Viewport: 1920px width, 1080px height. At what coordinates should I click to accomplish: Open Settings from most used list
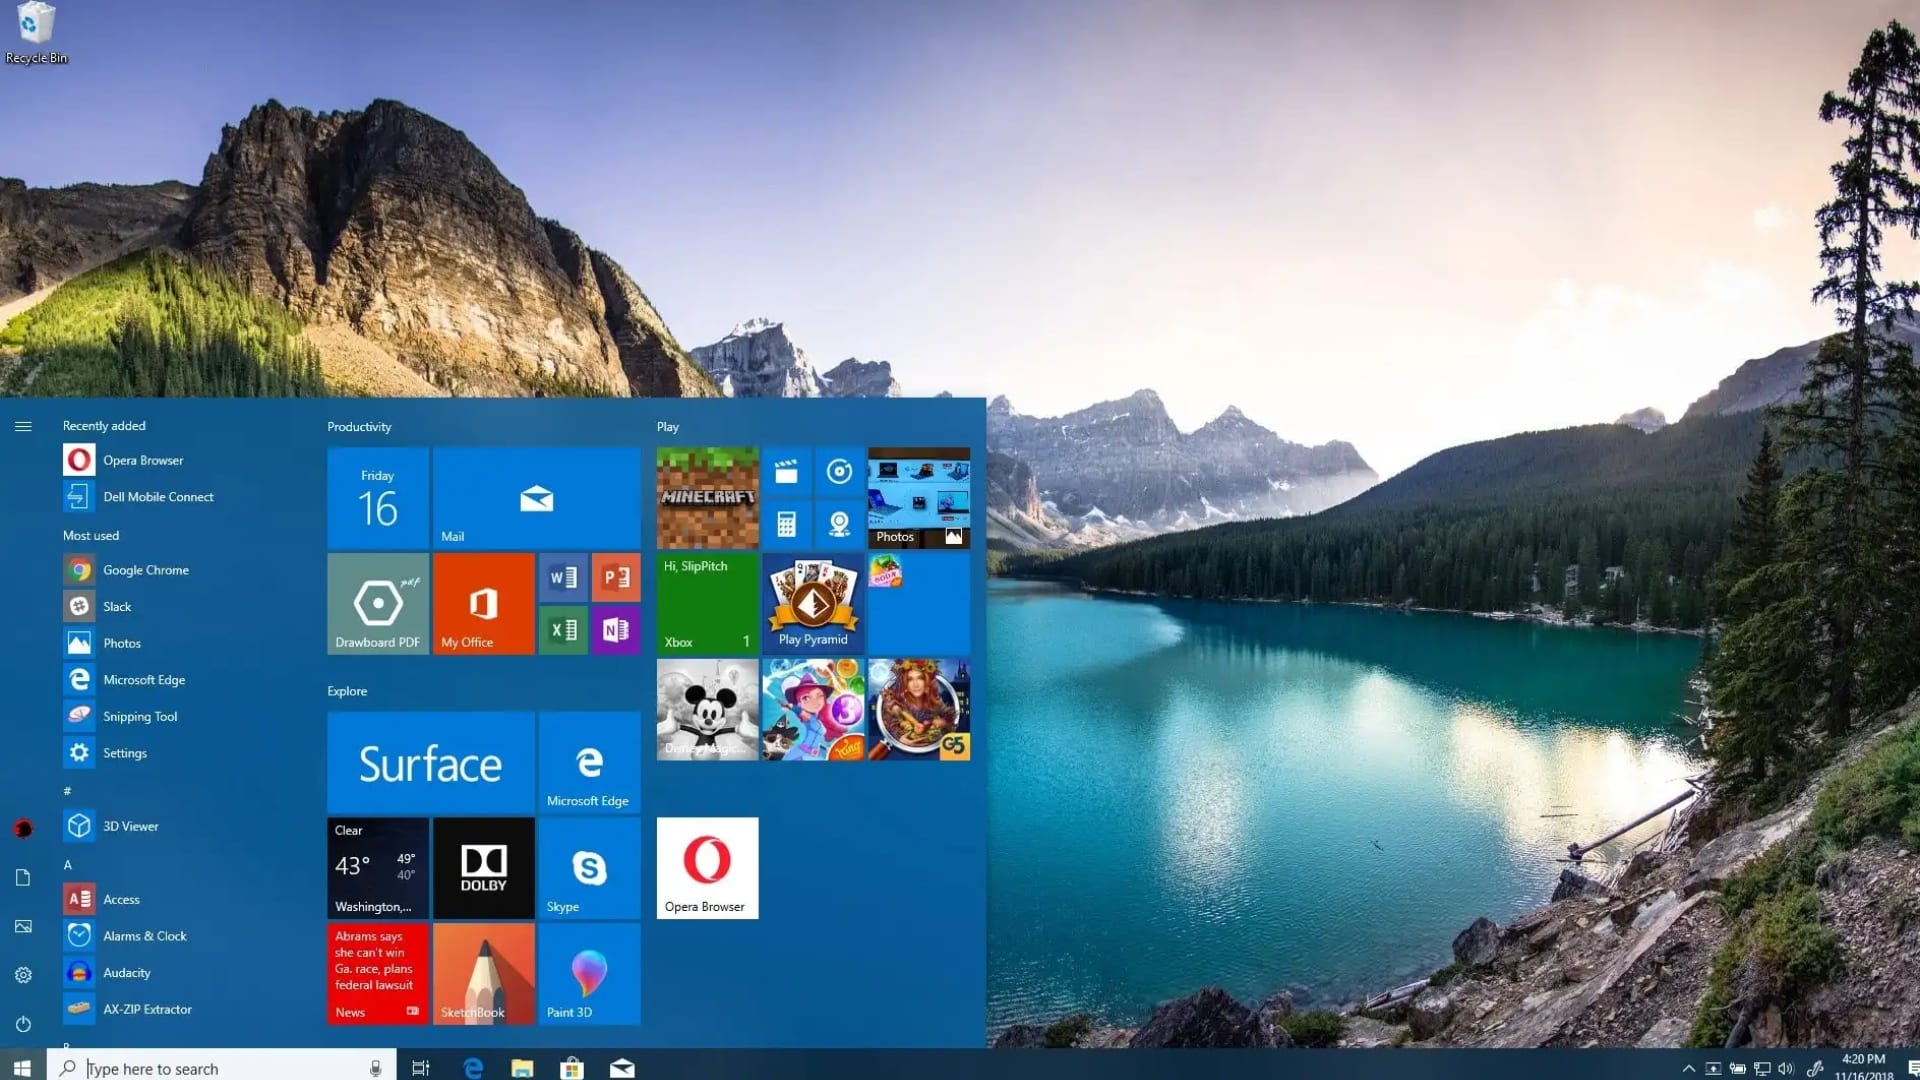point(124,752)
